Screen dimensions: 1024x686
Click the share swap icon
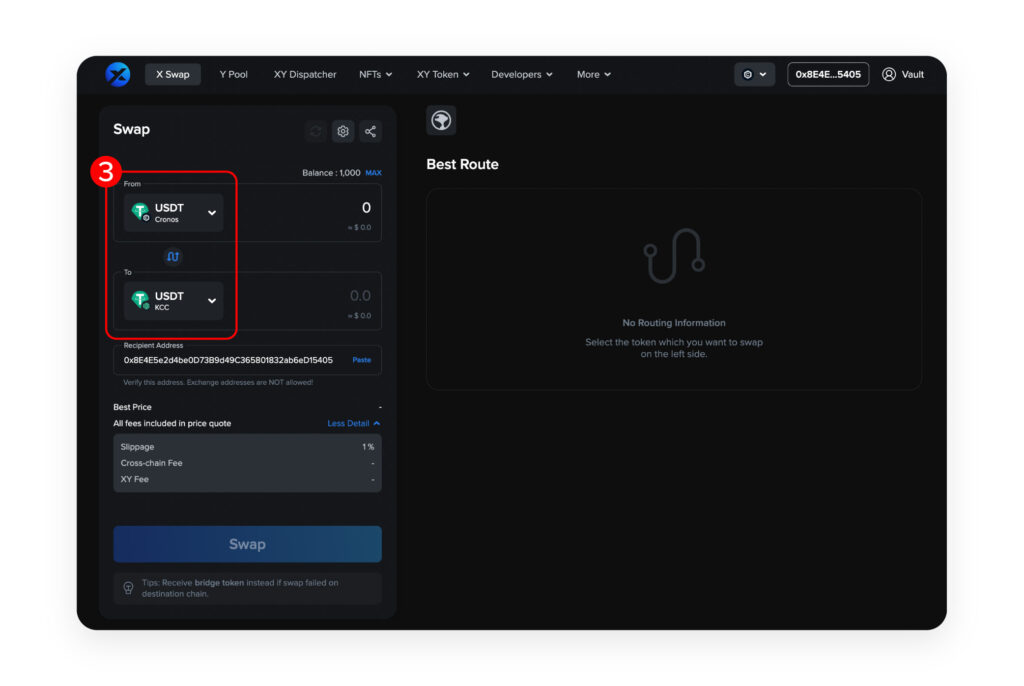[x=370, y=131]
